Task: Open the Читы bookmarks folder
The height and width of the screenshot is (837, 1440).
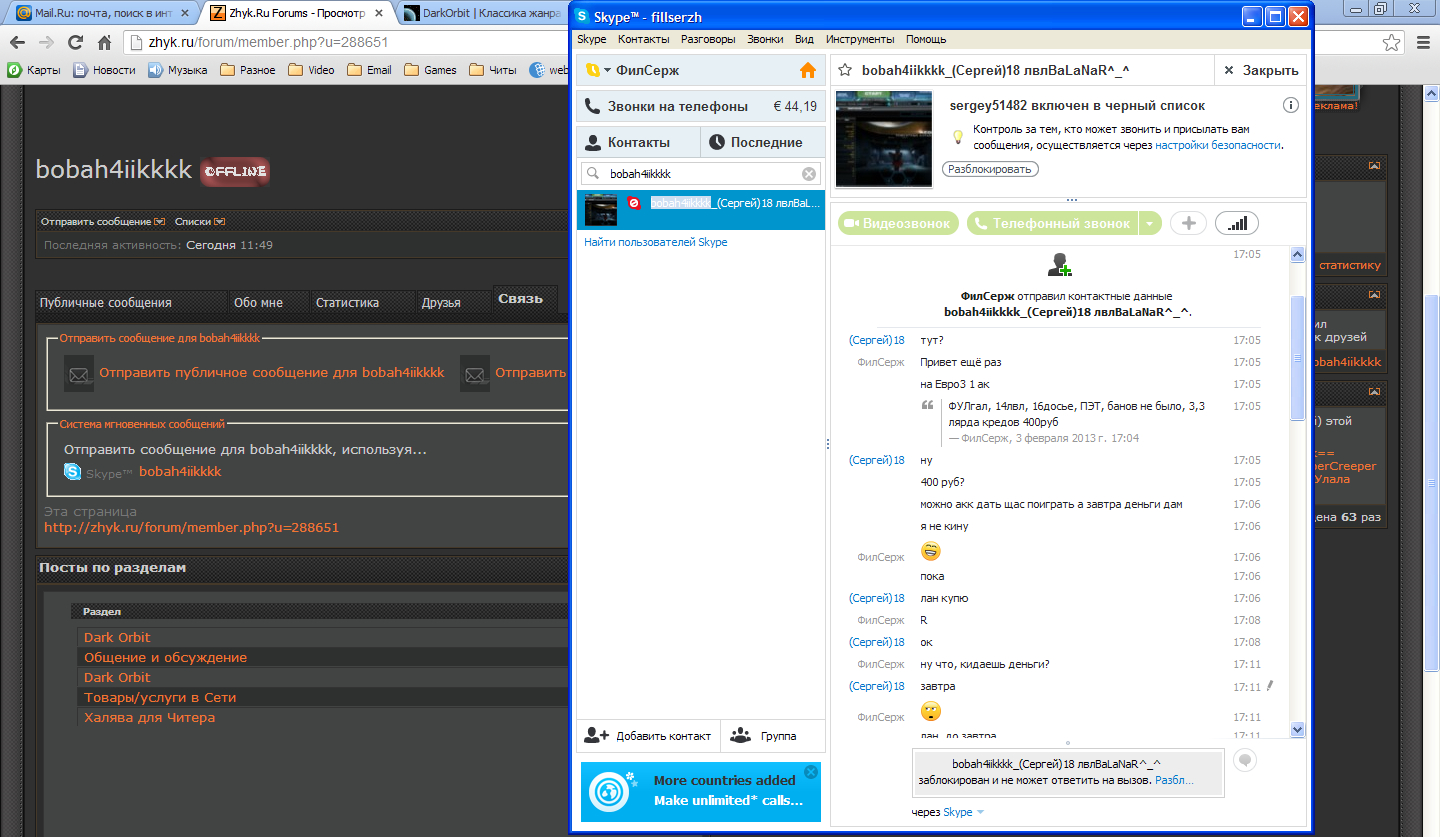Action: point(493,70)
